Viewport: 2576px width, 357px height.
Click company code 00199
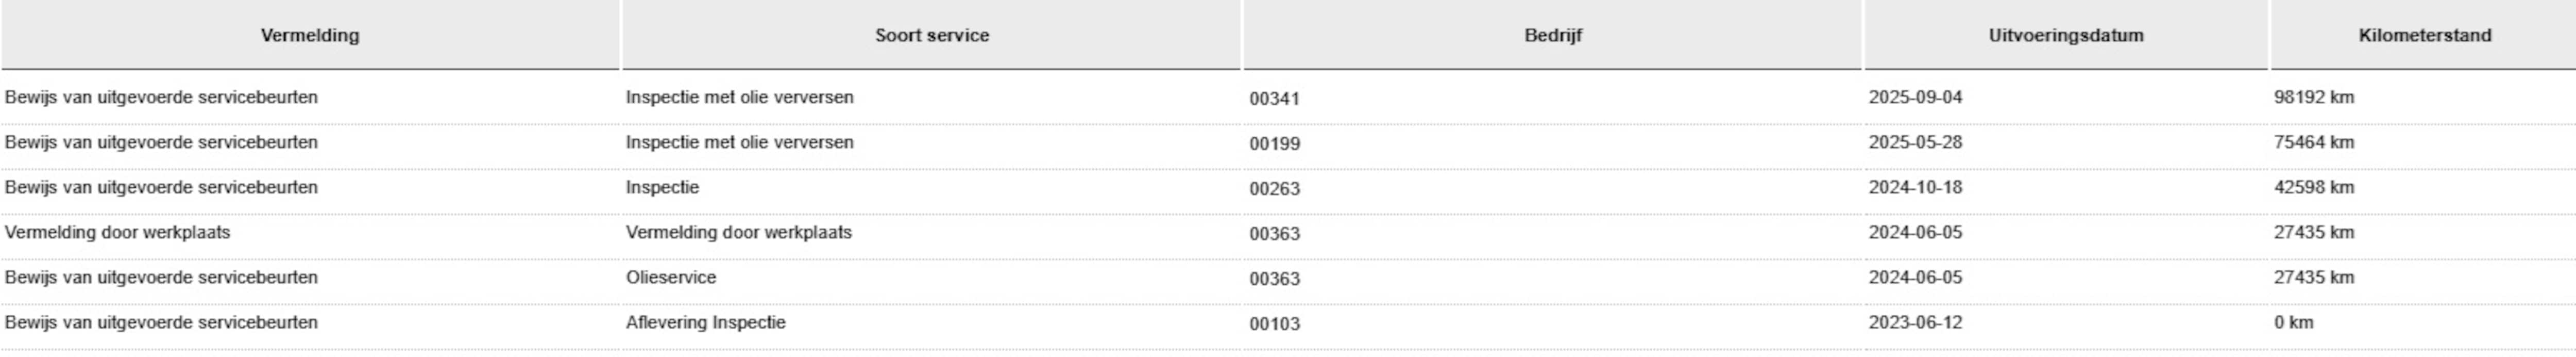click(x=1274, y=144)
